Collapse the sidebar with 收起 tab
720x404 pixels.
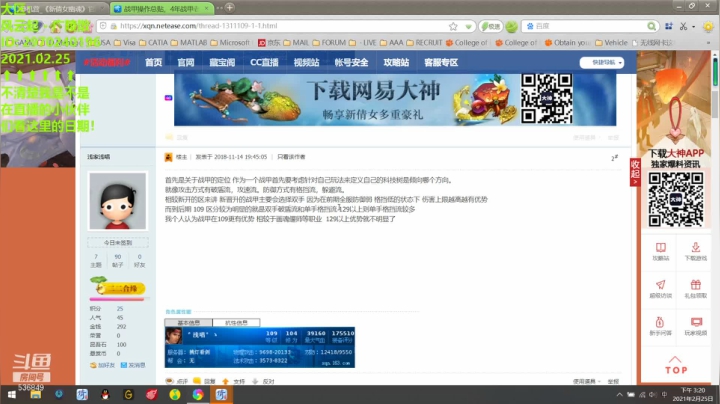click(635, 172)
